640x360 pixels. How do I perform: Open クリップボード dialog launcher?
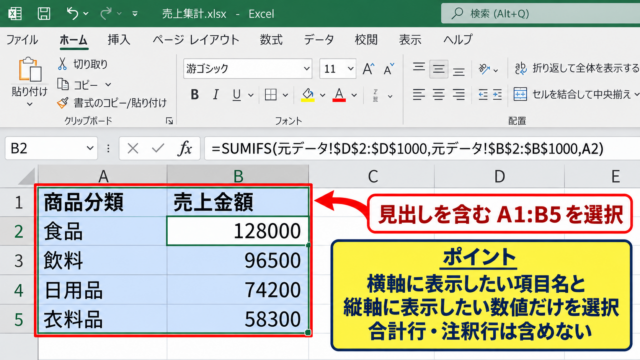click(169, 121)
